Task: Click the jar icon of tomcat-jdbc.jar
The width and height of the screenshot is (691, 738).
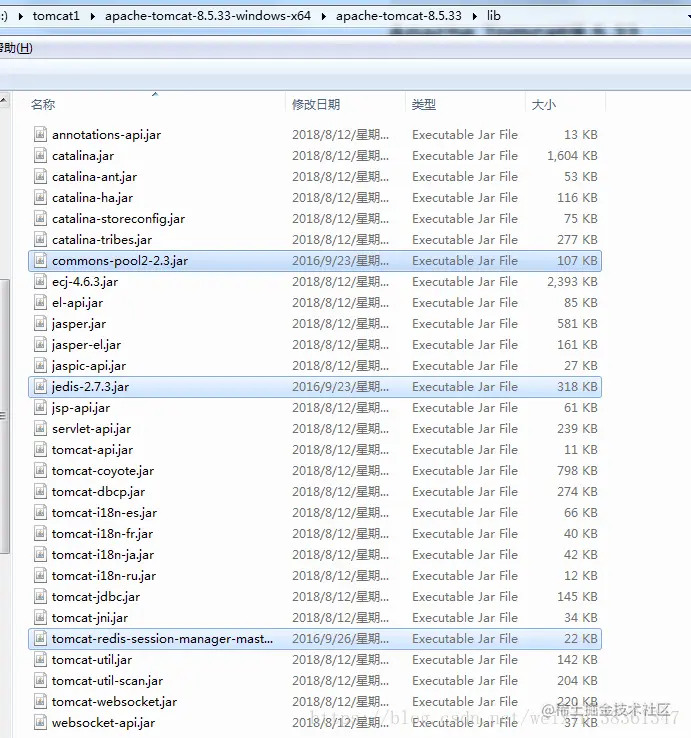Action: click(x=40, y=597)
